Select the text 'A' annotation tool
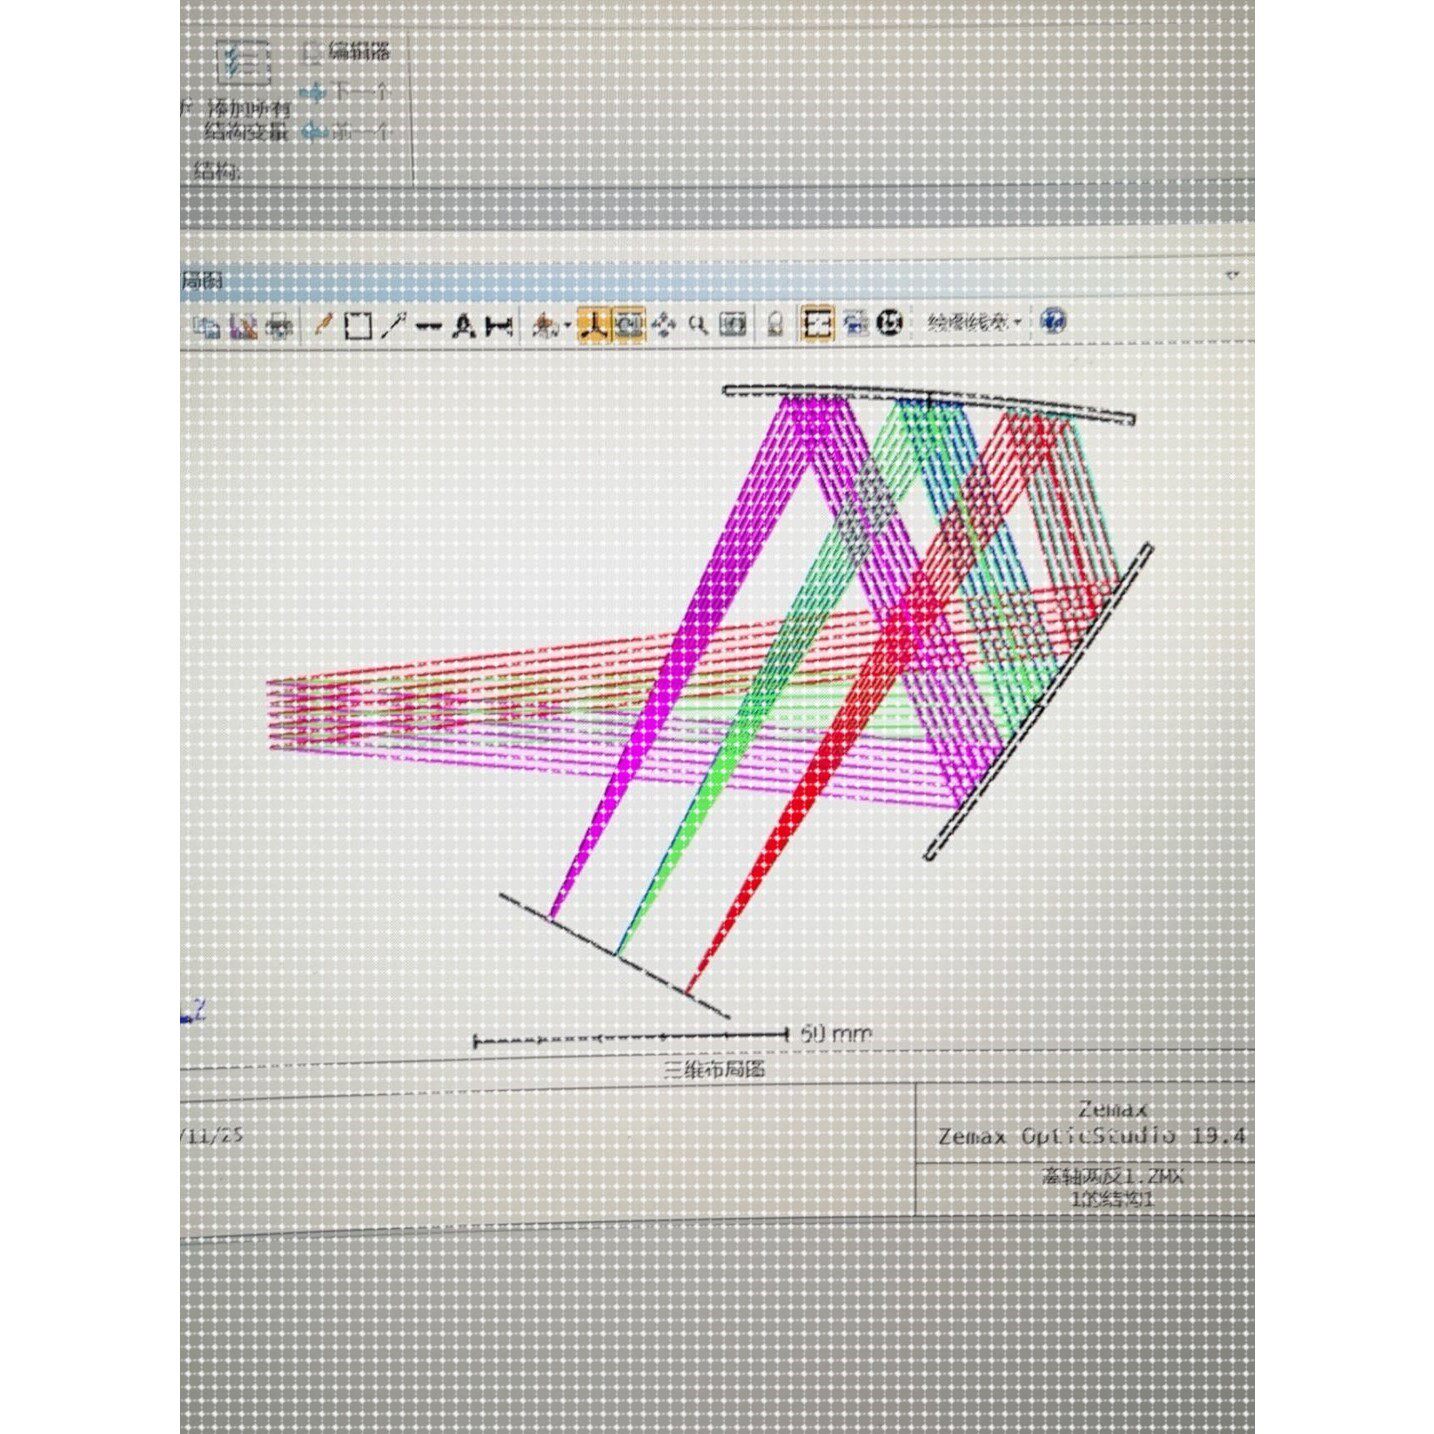 462,326
